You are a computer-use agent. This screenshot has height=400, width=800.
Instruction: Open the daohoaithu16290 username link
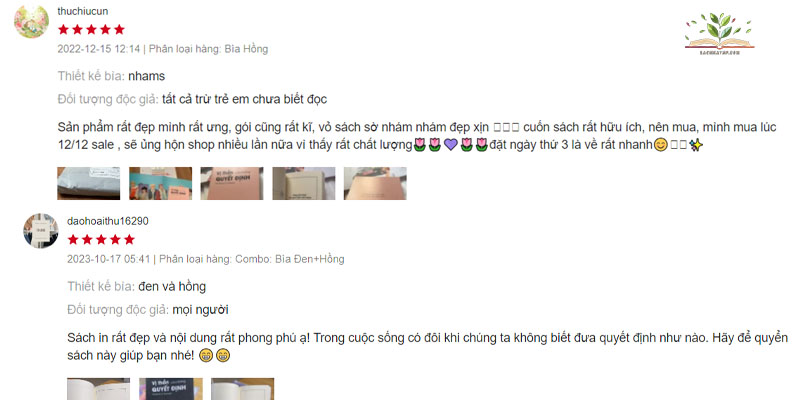pyautogui.click(x=108, y=221)
